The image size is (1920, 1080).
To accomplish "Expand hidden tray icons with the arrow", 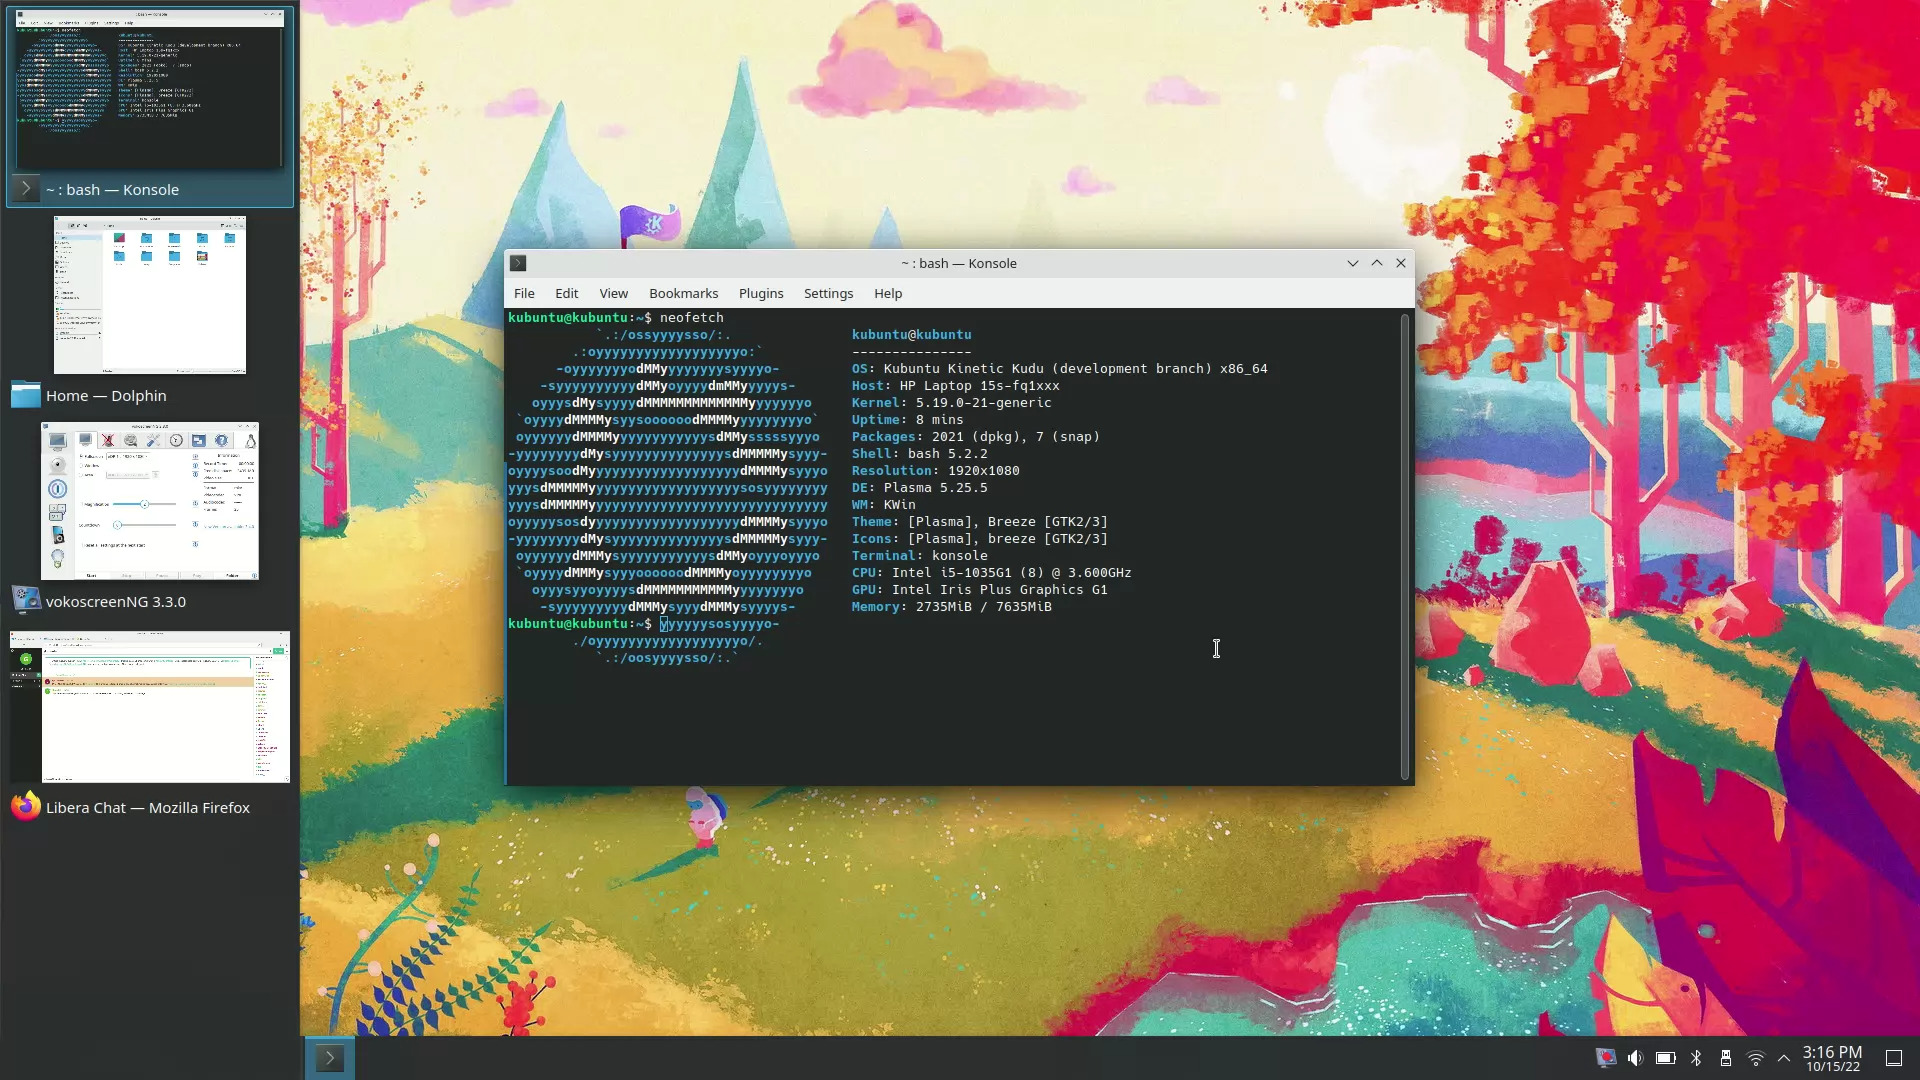I will click(x=1783, y=1058).
